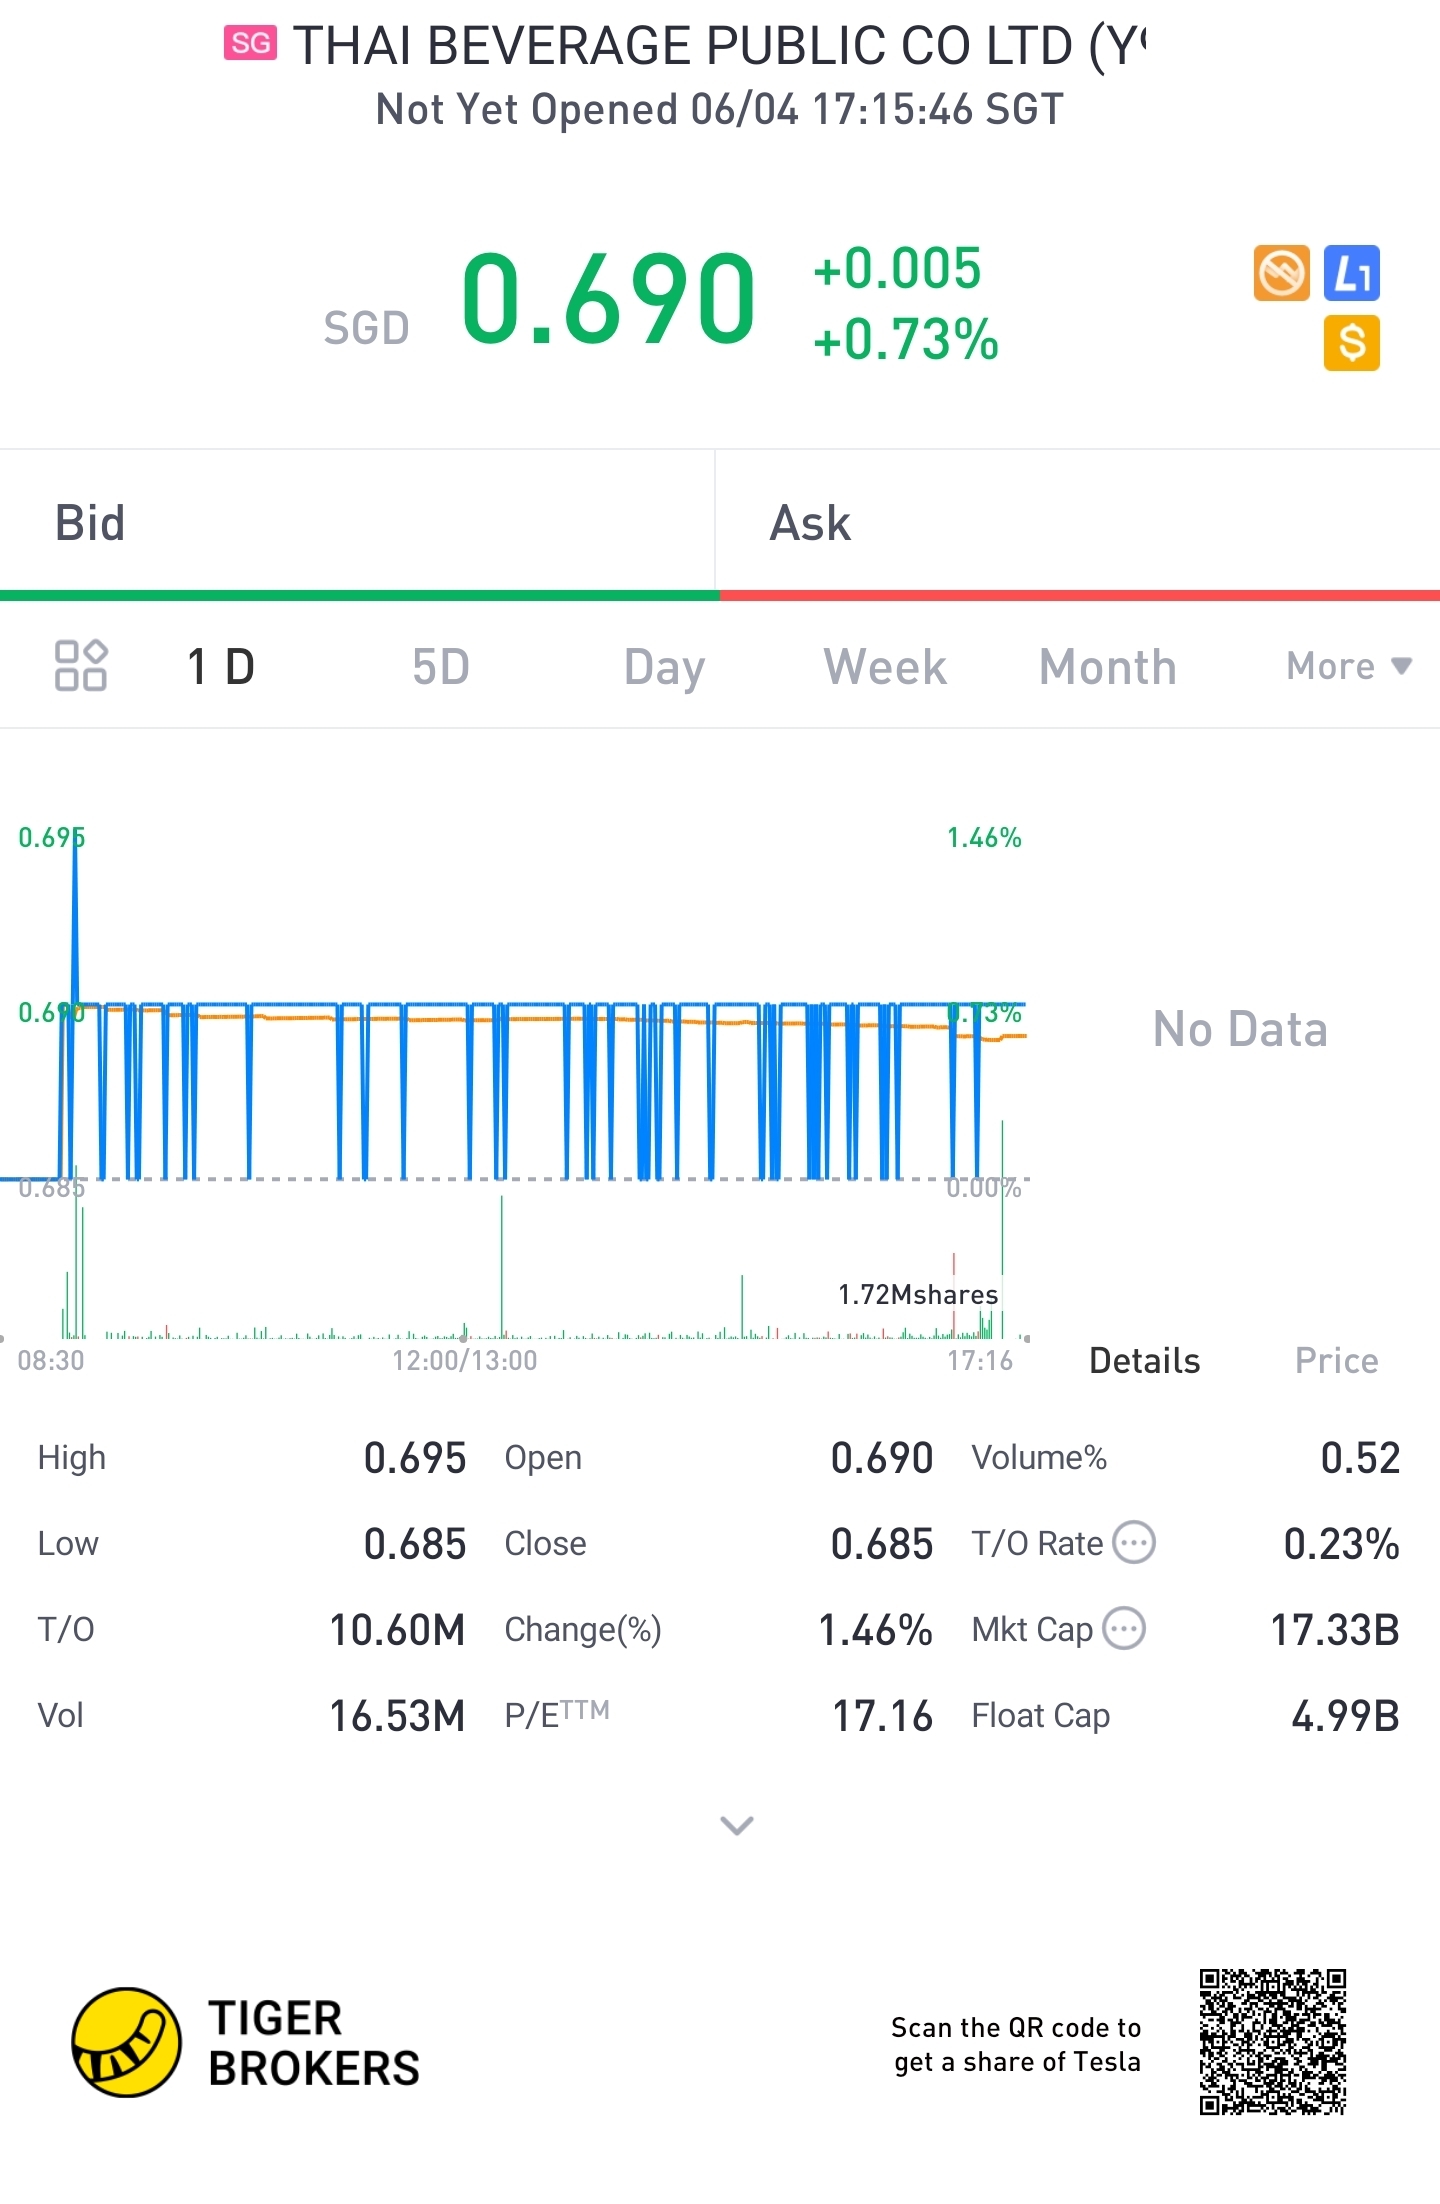Tap the No Data order panel text
Viewport: 1440px width, 2204px height.
coord(1240,1029)
